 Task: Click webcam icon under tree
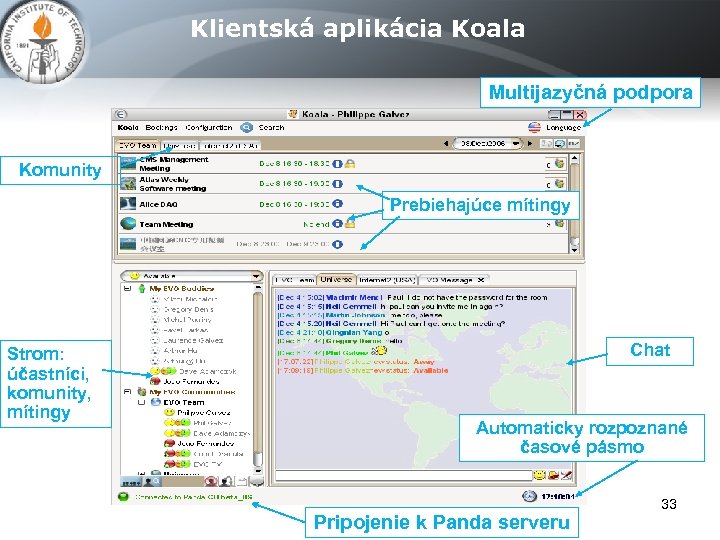click(211, 481)
